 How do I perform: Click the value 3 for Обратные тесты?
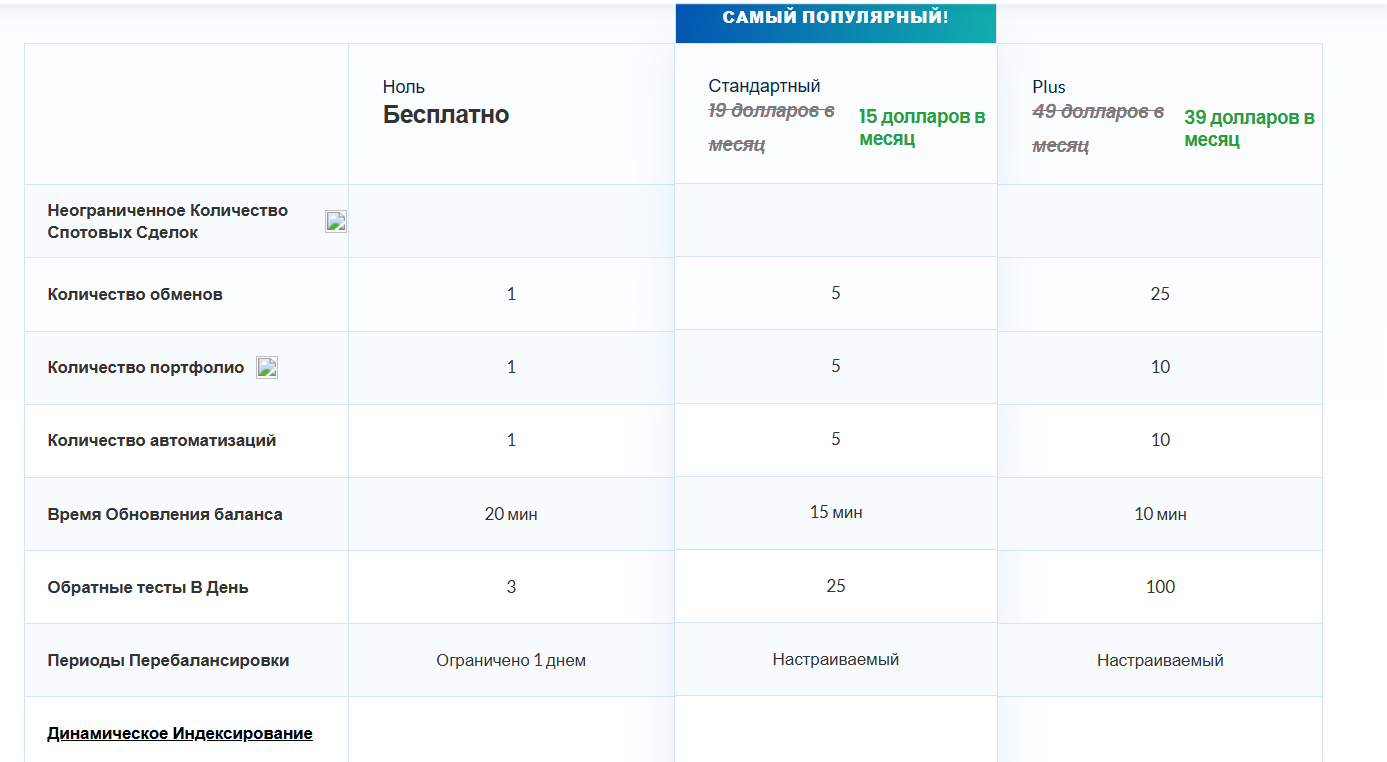pos(511,587)
